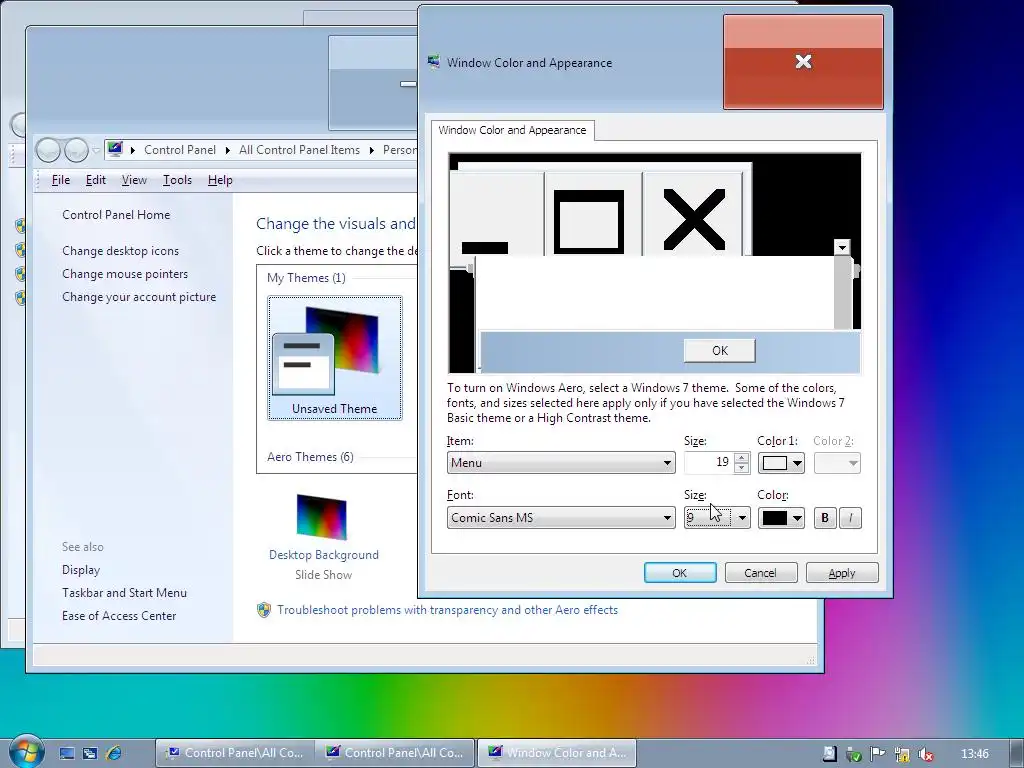The height and width of the screenshot is (768, 1024).
Task: Click the shield icon beside Troubleshoot link
Action: pos(264,610)
